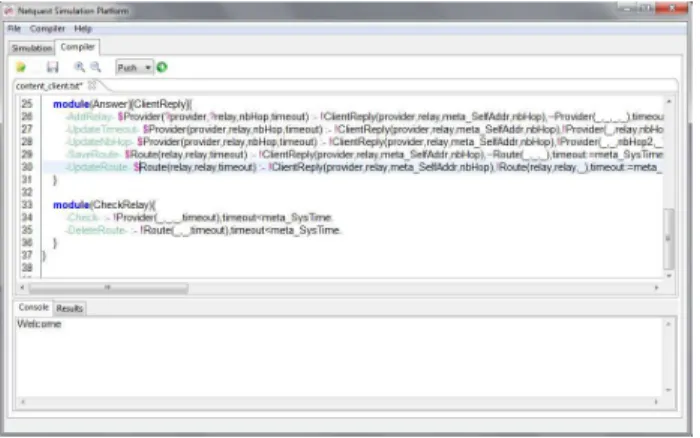This screenshot has height=438, width=700.
Task: Click the zoom out magnifier icon
Action: coord(96,67)
